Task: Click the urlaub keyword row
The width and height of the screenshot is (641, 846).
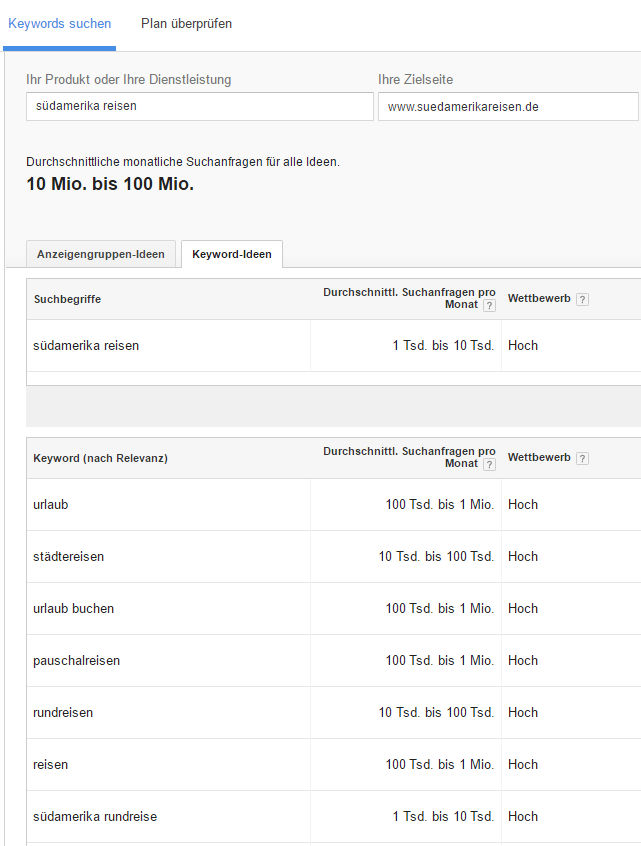Action: 334,504
